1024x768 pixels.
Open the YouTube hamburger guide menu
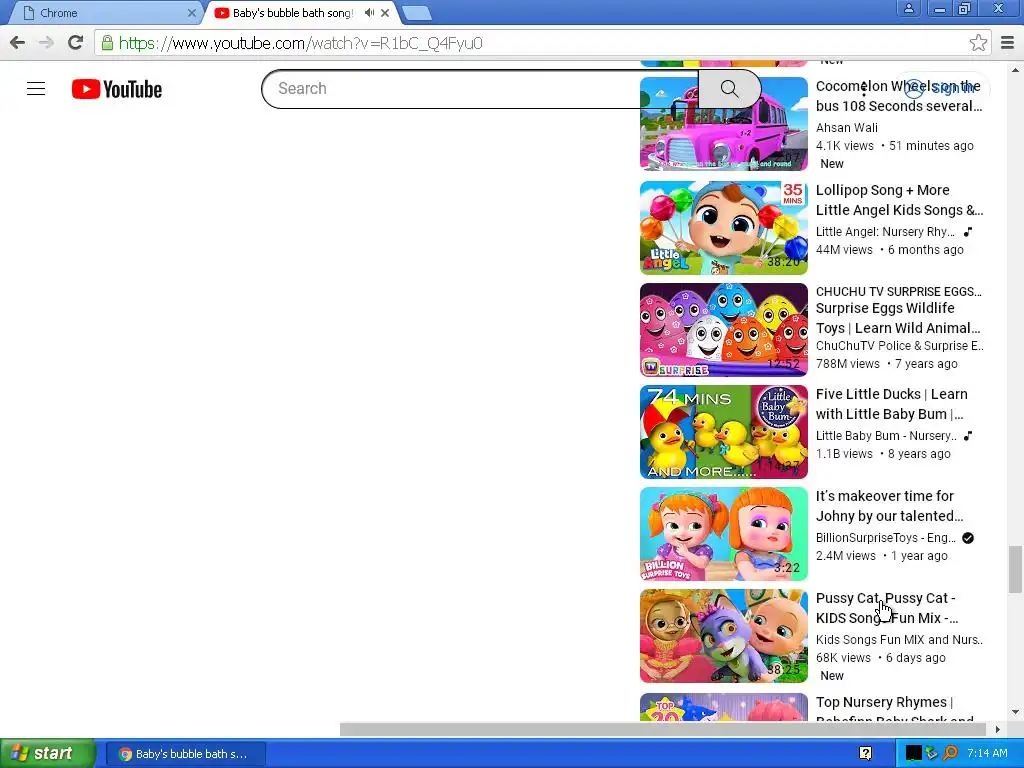[x=36, y=89]
